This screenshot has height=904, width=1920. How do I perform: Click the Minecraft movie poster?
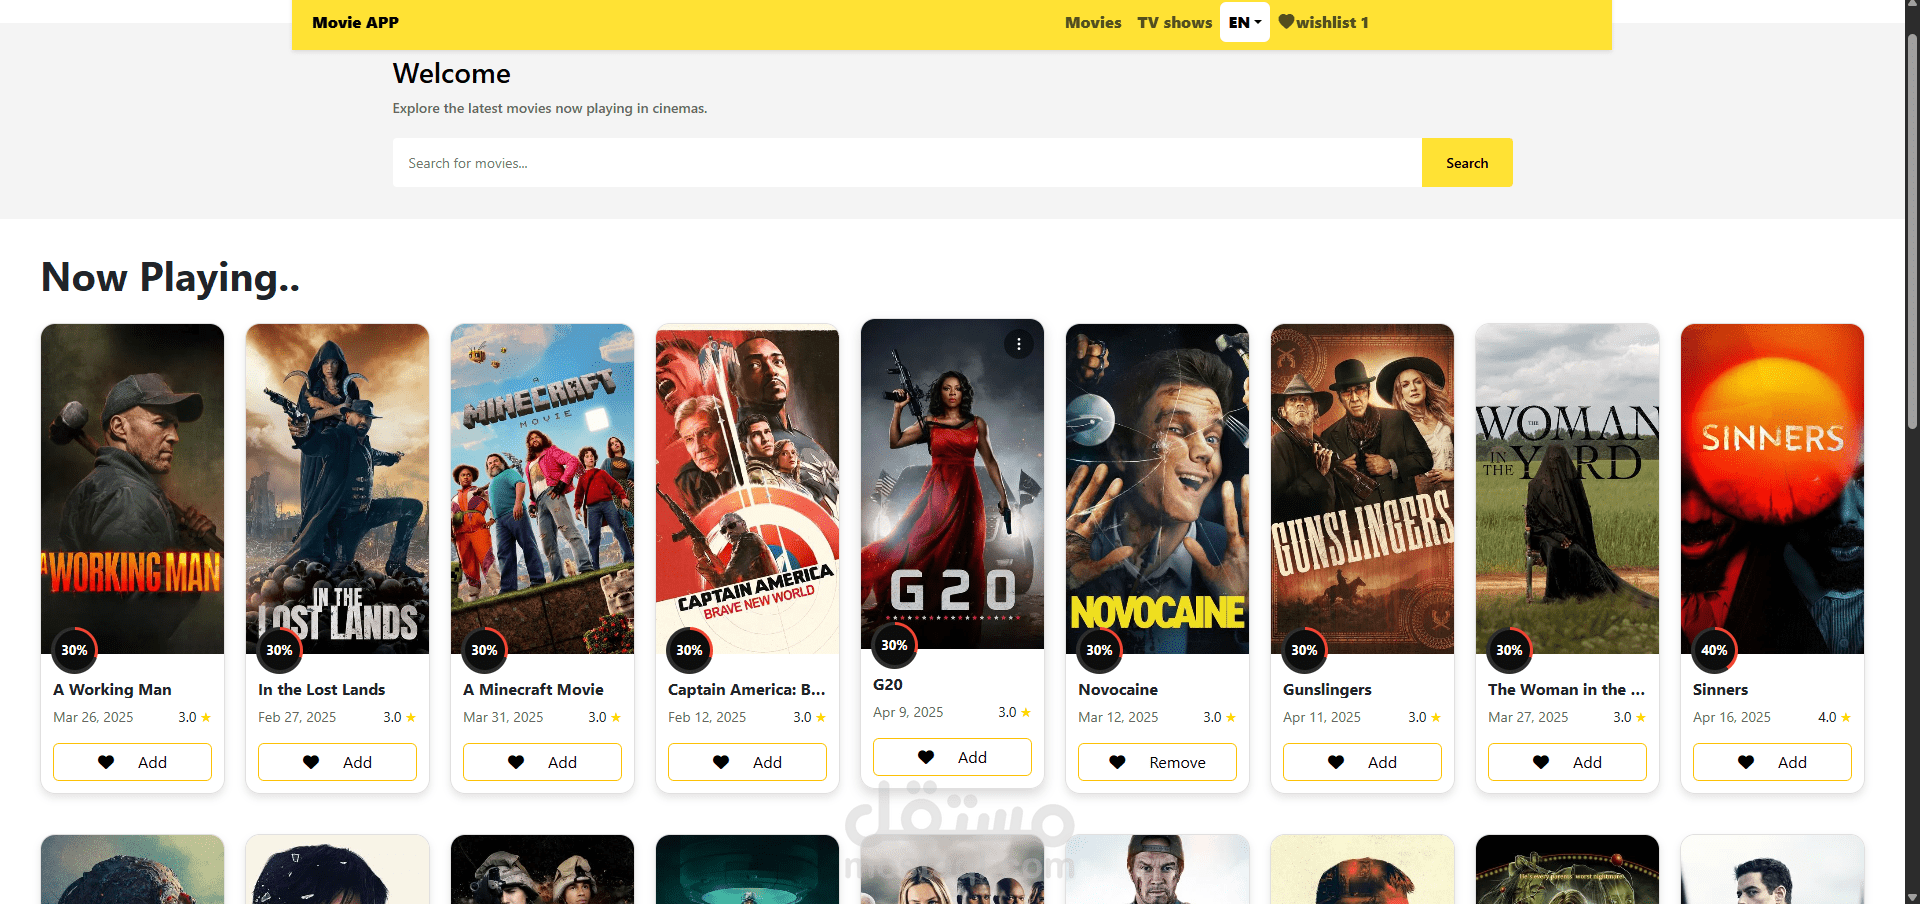(542, 489)
